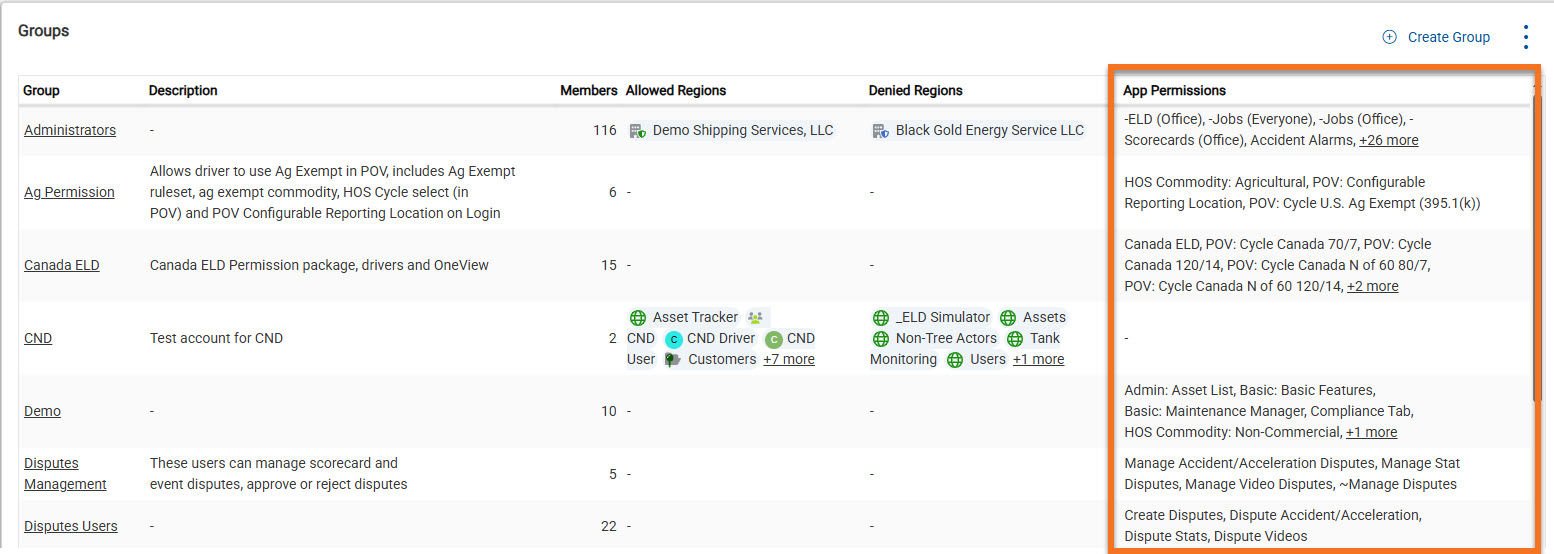This screenshot has height=554, width=1554.
Task: Click the Administrators member count 116
Action: tap(605, 130)
